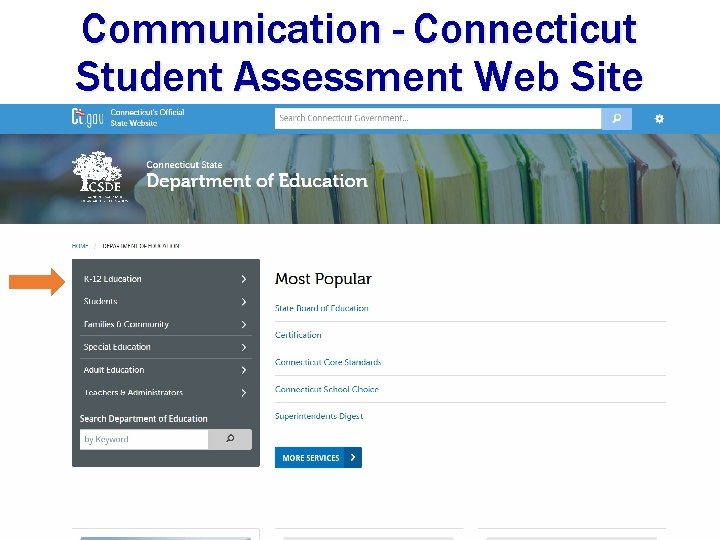The image size is (720, 540).
Task: Open the settings gear in the top bar
Action: [659, 119]
